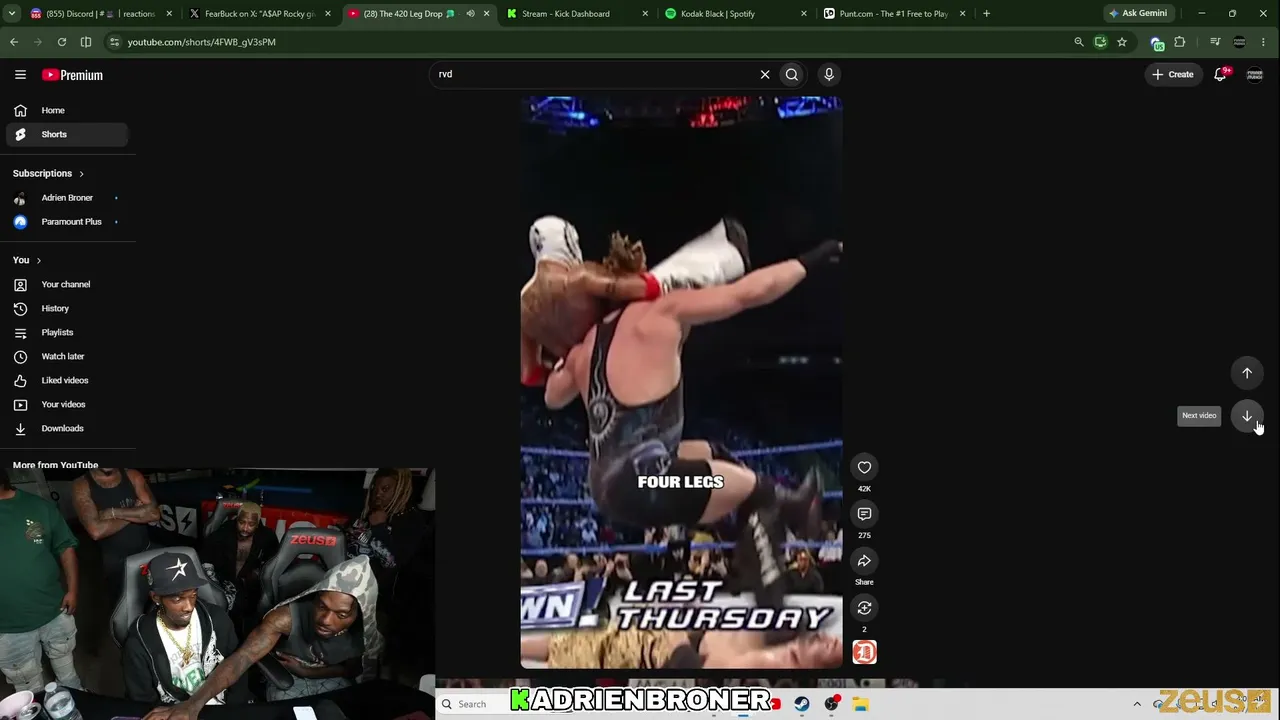The height and width of the screenshot is (720, 1280).
Task: Bookmark this page with star icon
Action: tap(1122, 42)
